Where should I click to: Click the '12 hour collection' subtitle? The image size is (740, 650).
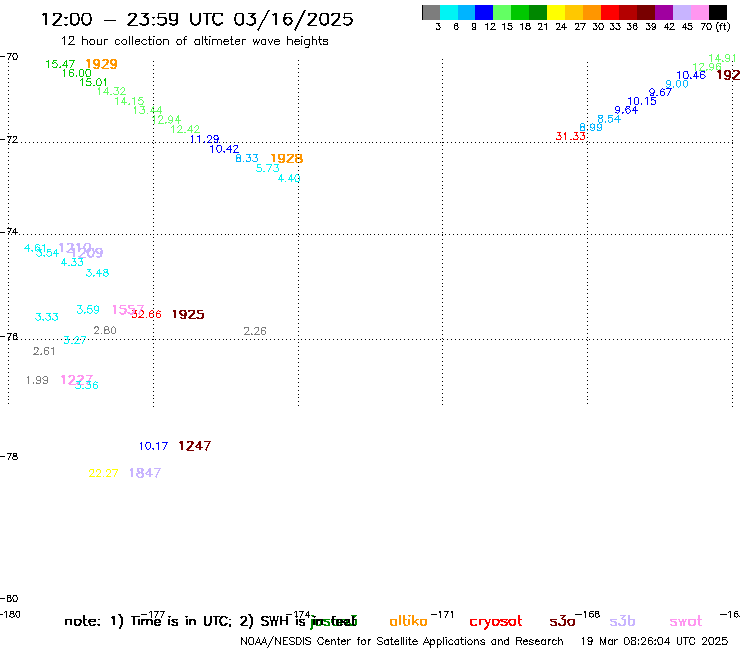(194, 41)
